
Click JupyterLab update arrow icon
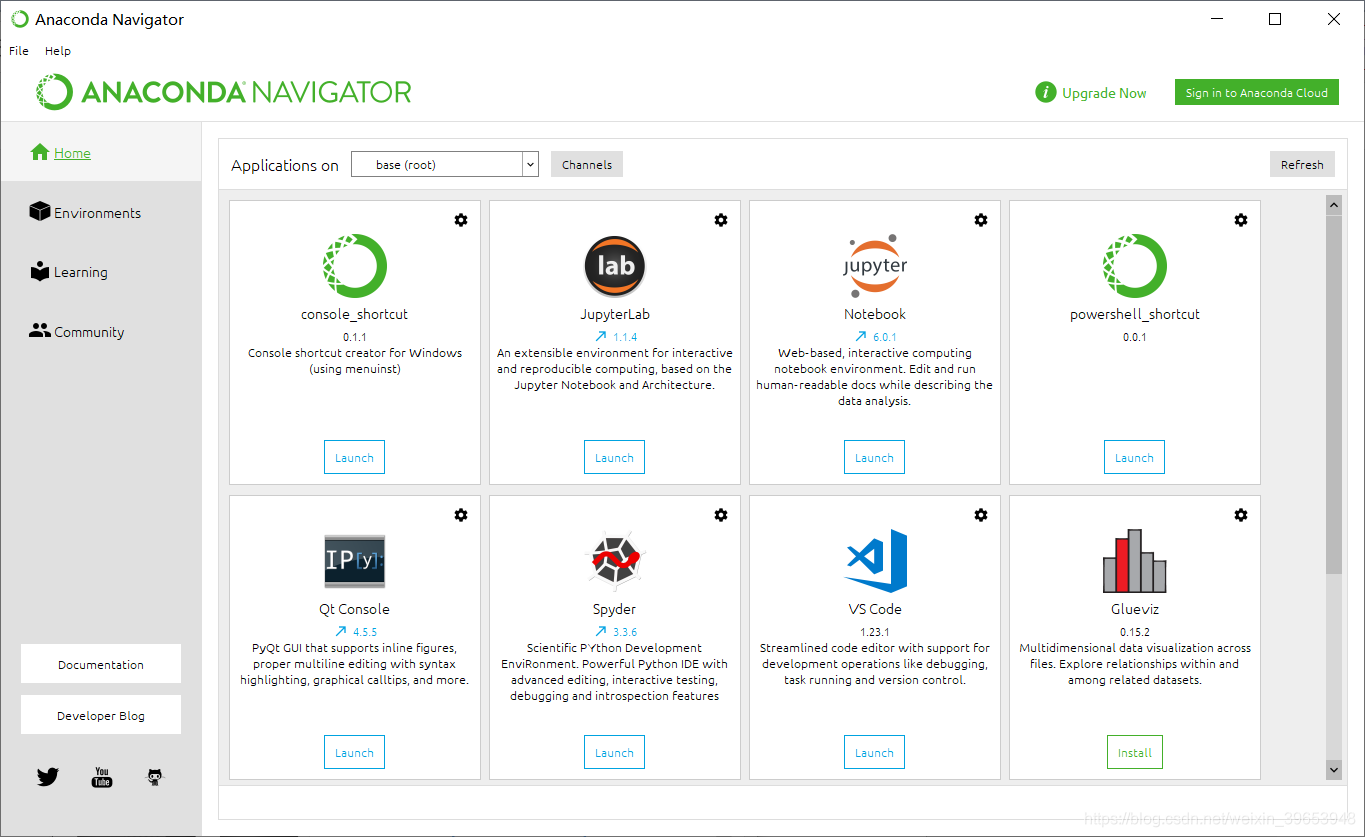600,337
